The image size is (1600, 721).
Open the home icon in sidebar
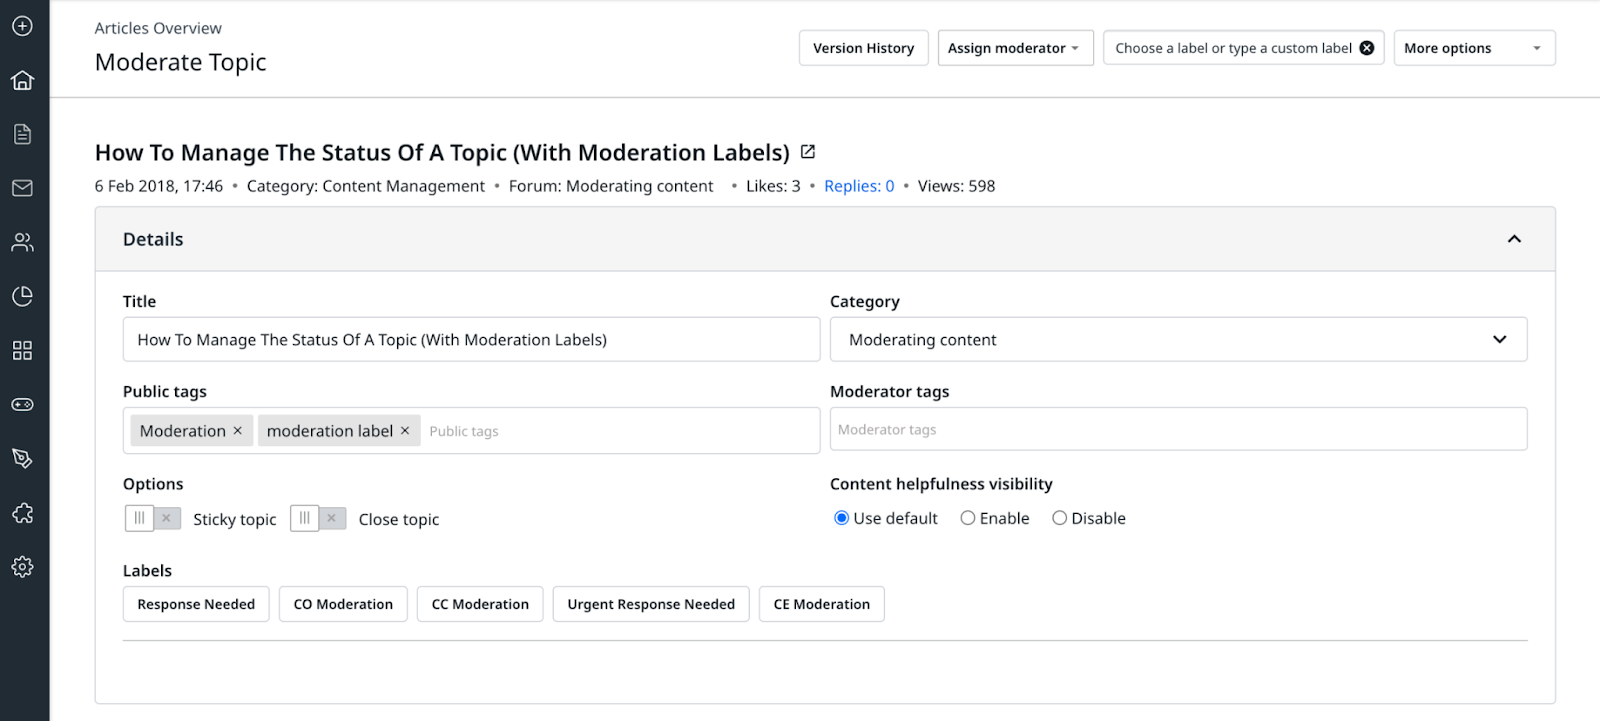pos(22,80)
